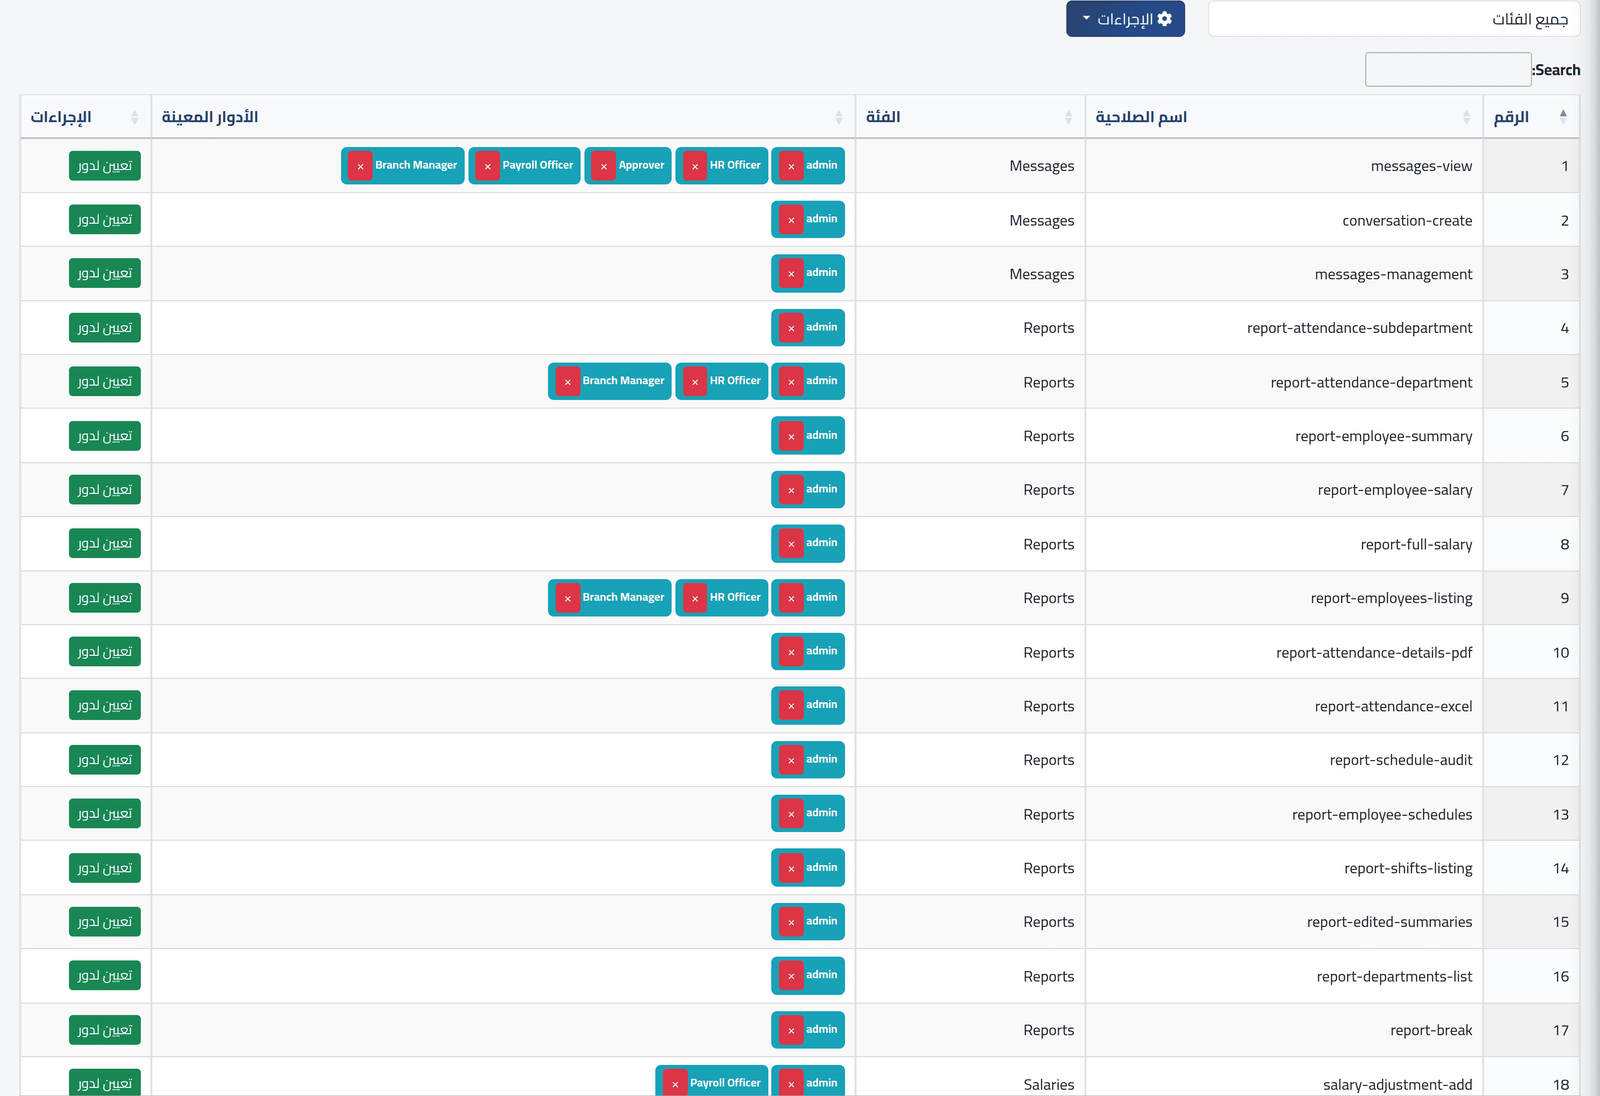Click row number 12 cell

pyautogui.click(x=1531, y=760)
